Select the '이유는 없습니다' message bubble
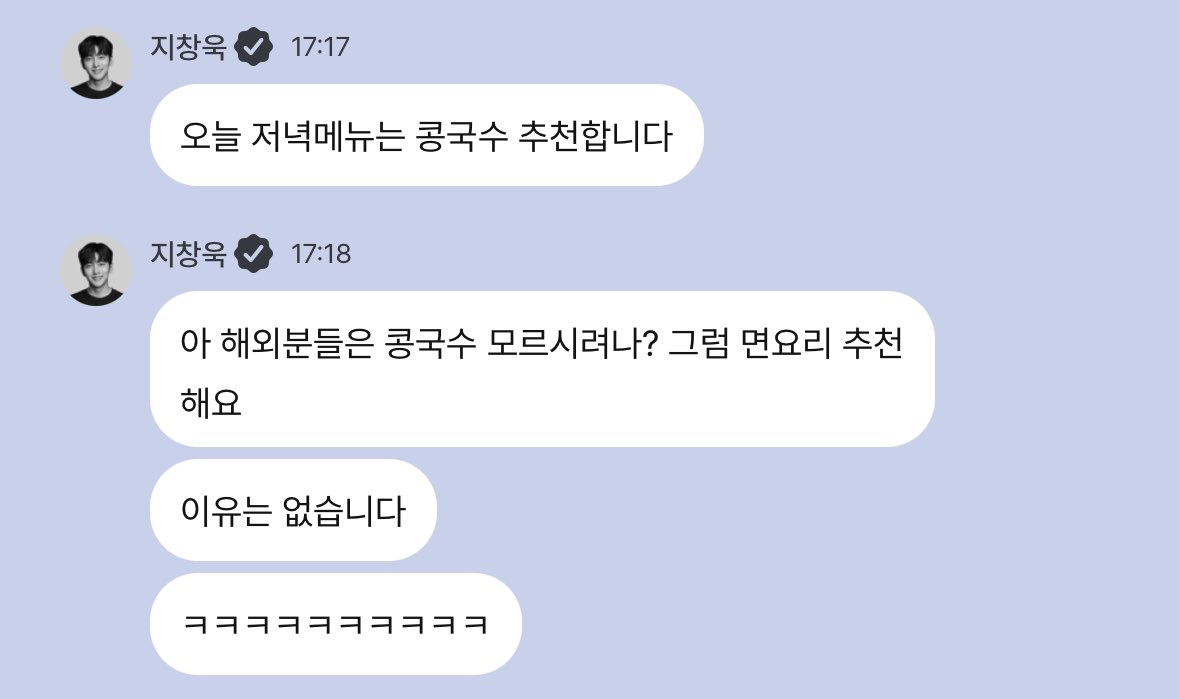Screen dimensions: 1179x699 293,510
